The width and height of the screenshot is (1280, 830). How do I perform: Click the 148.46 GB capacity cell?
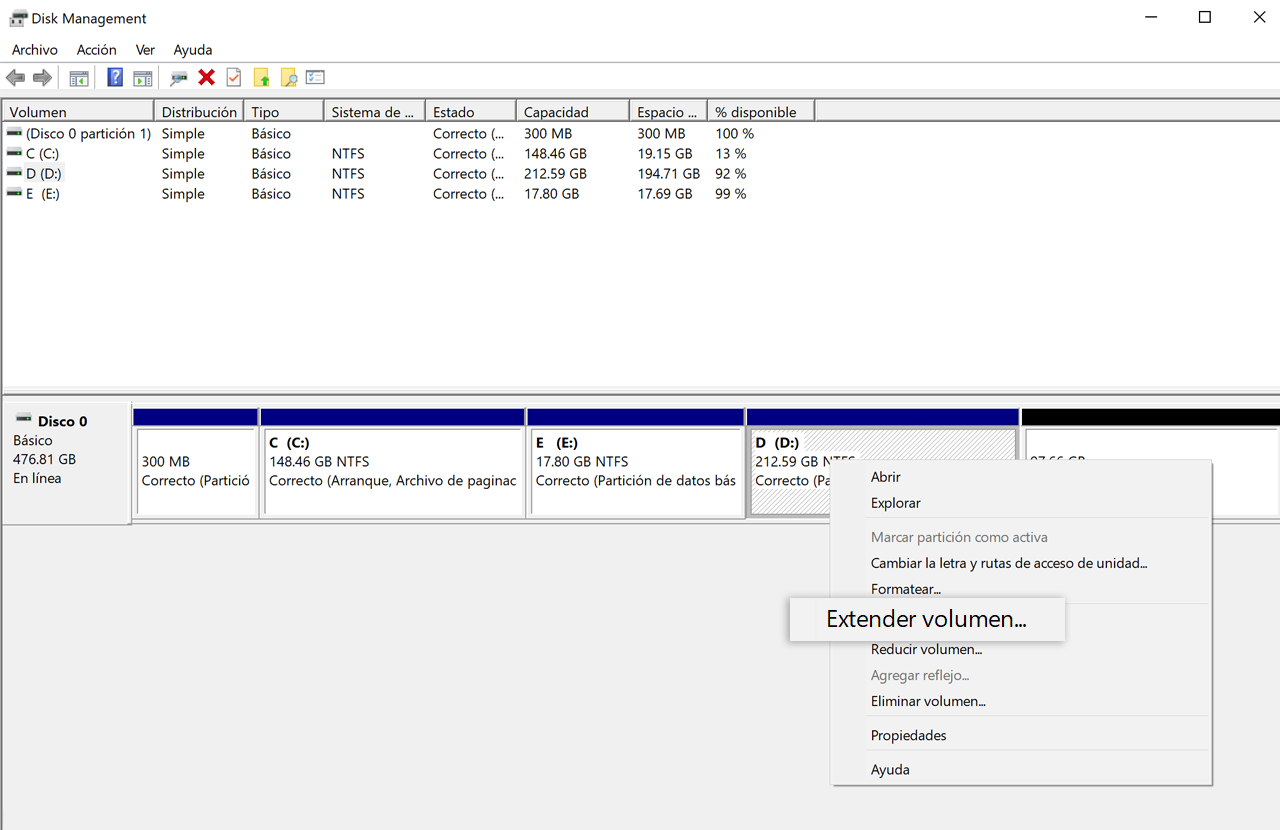[555, 153]
